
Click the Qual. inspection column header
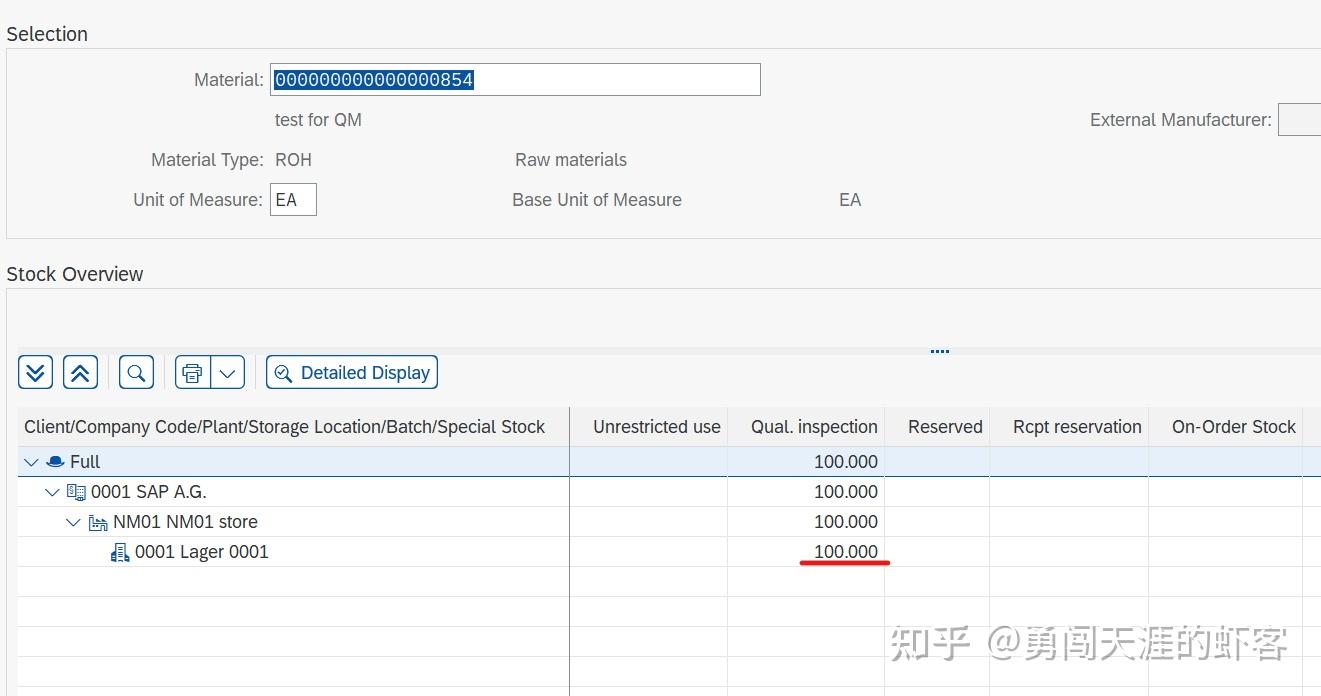click(814, 426)
